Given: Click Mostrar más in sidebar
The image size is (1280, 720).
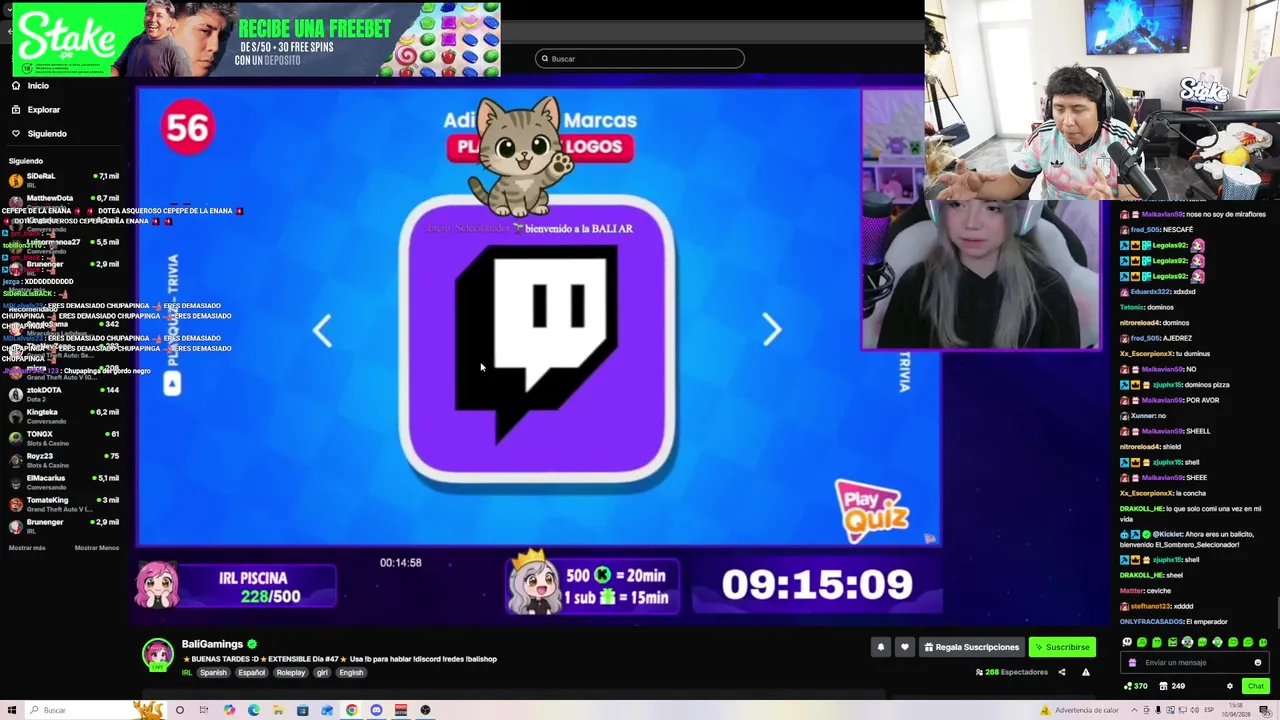Looking at the screenshot, I should pyautogui.click(x=27, y=548).
